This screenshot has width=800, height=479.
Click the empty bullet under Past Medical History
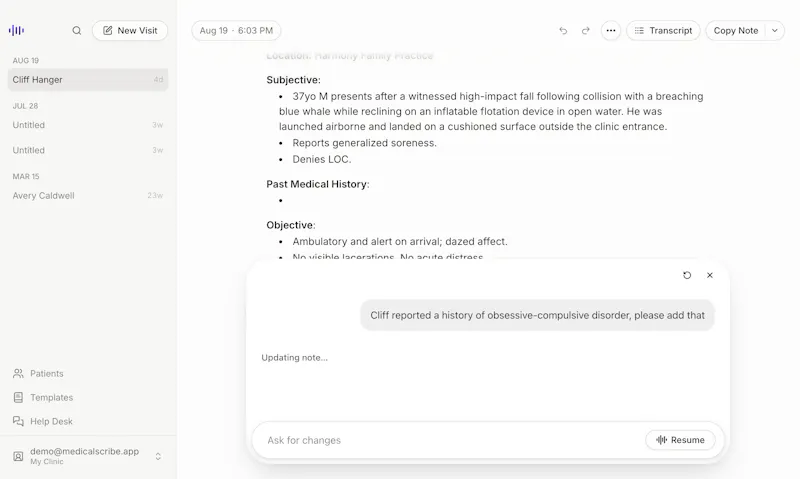(x=281, y=200)
